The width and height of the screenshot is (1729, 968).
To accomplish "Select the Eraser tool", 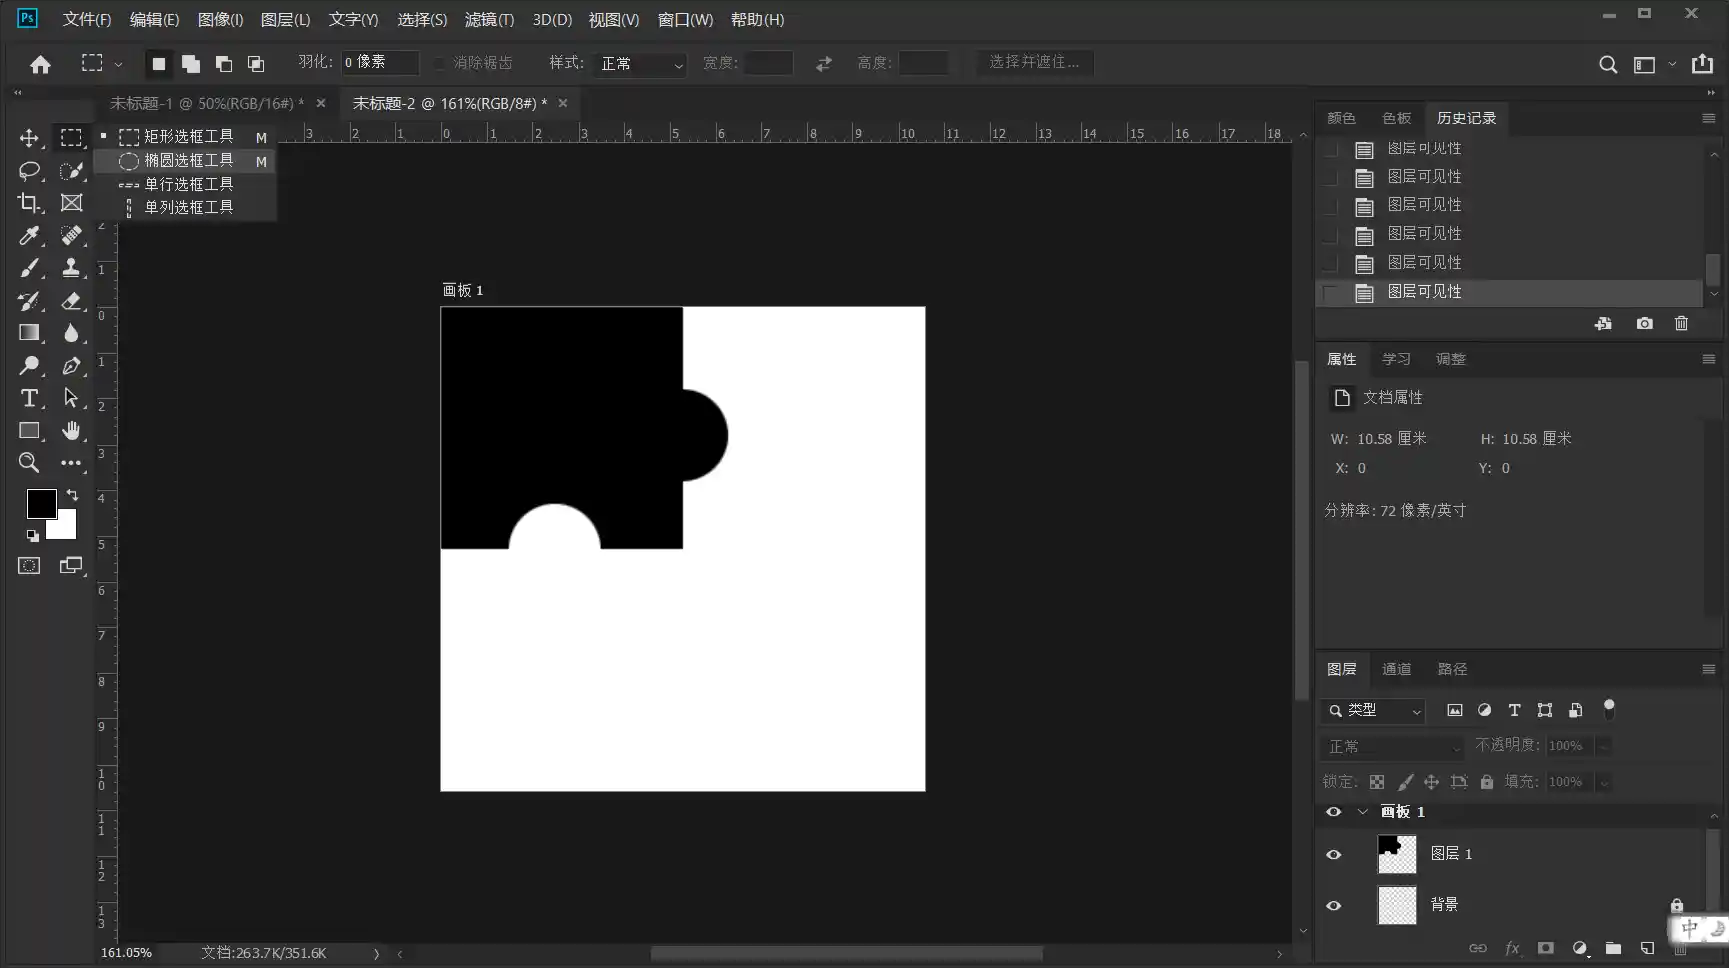I will coord(71,301).
